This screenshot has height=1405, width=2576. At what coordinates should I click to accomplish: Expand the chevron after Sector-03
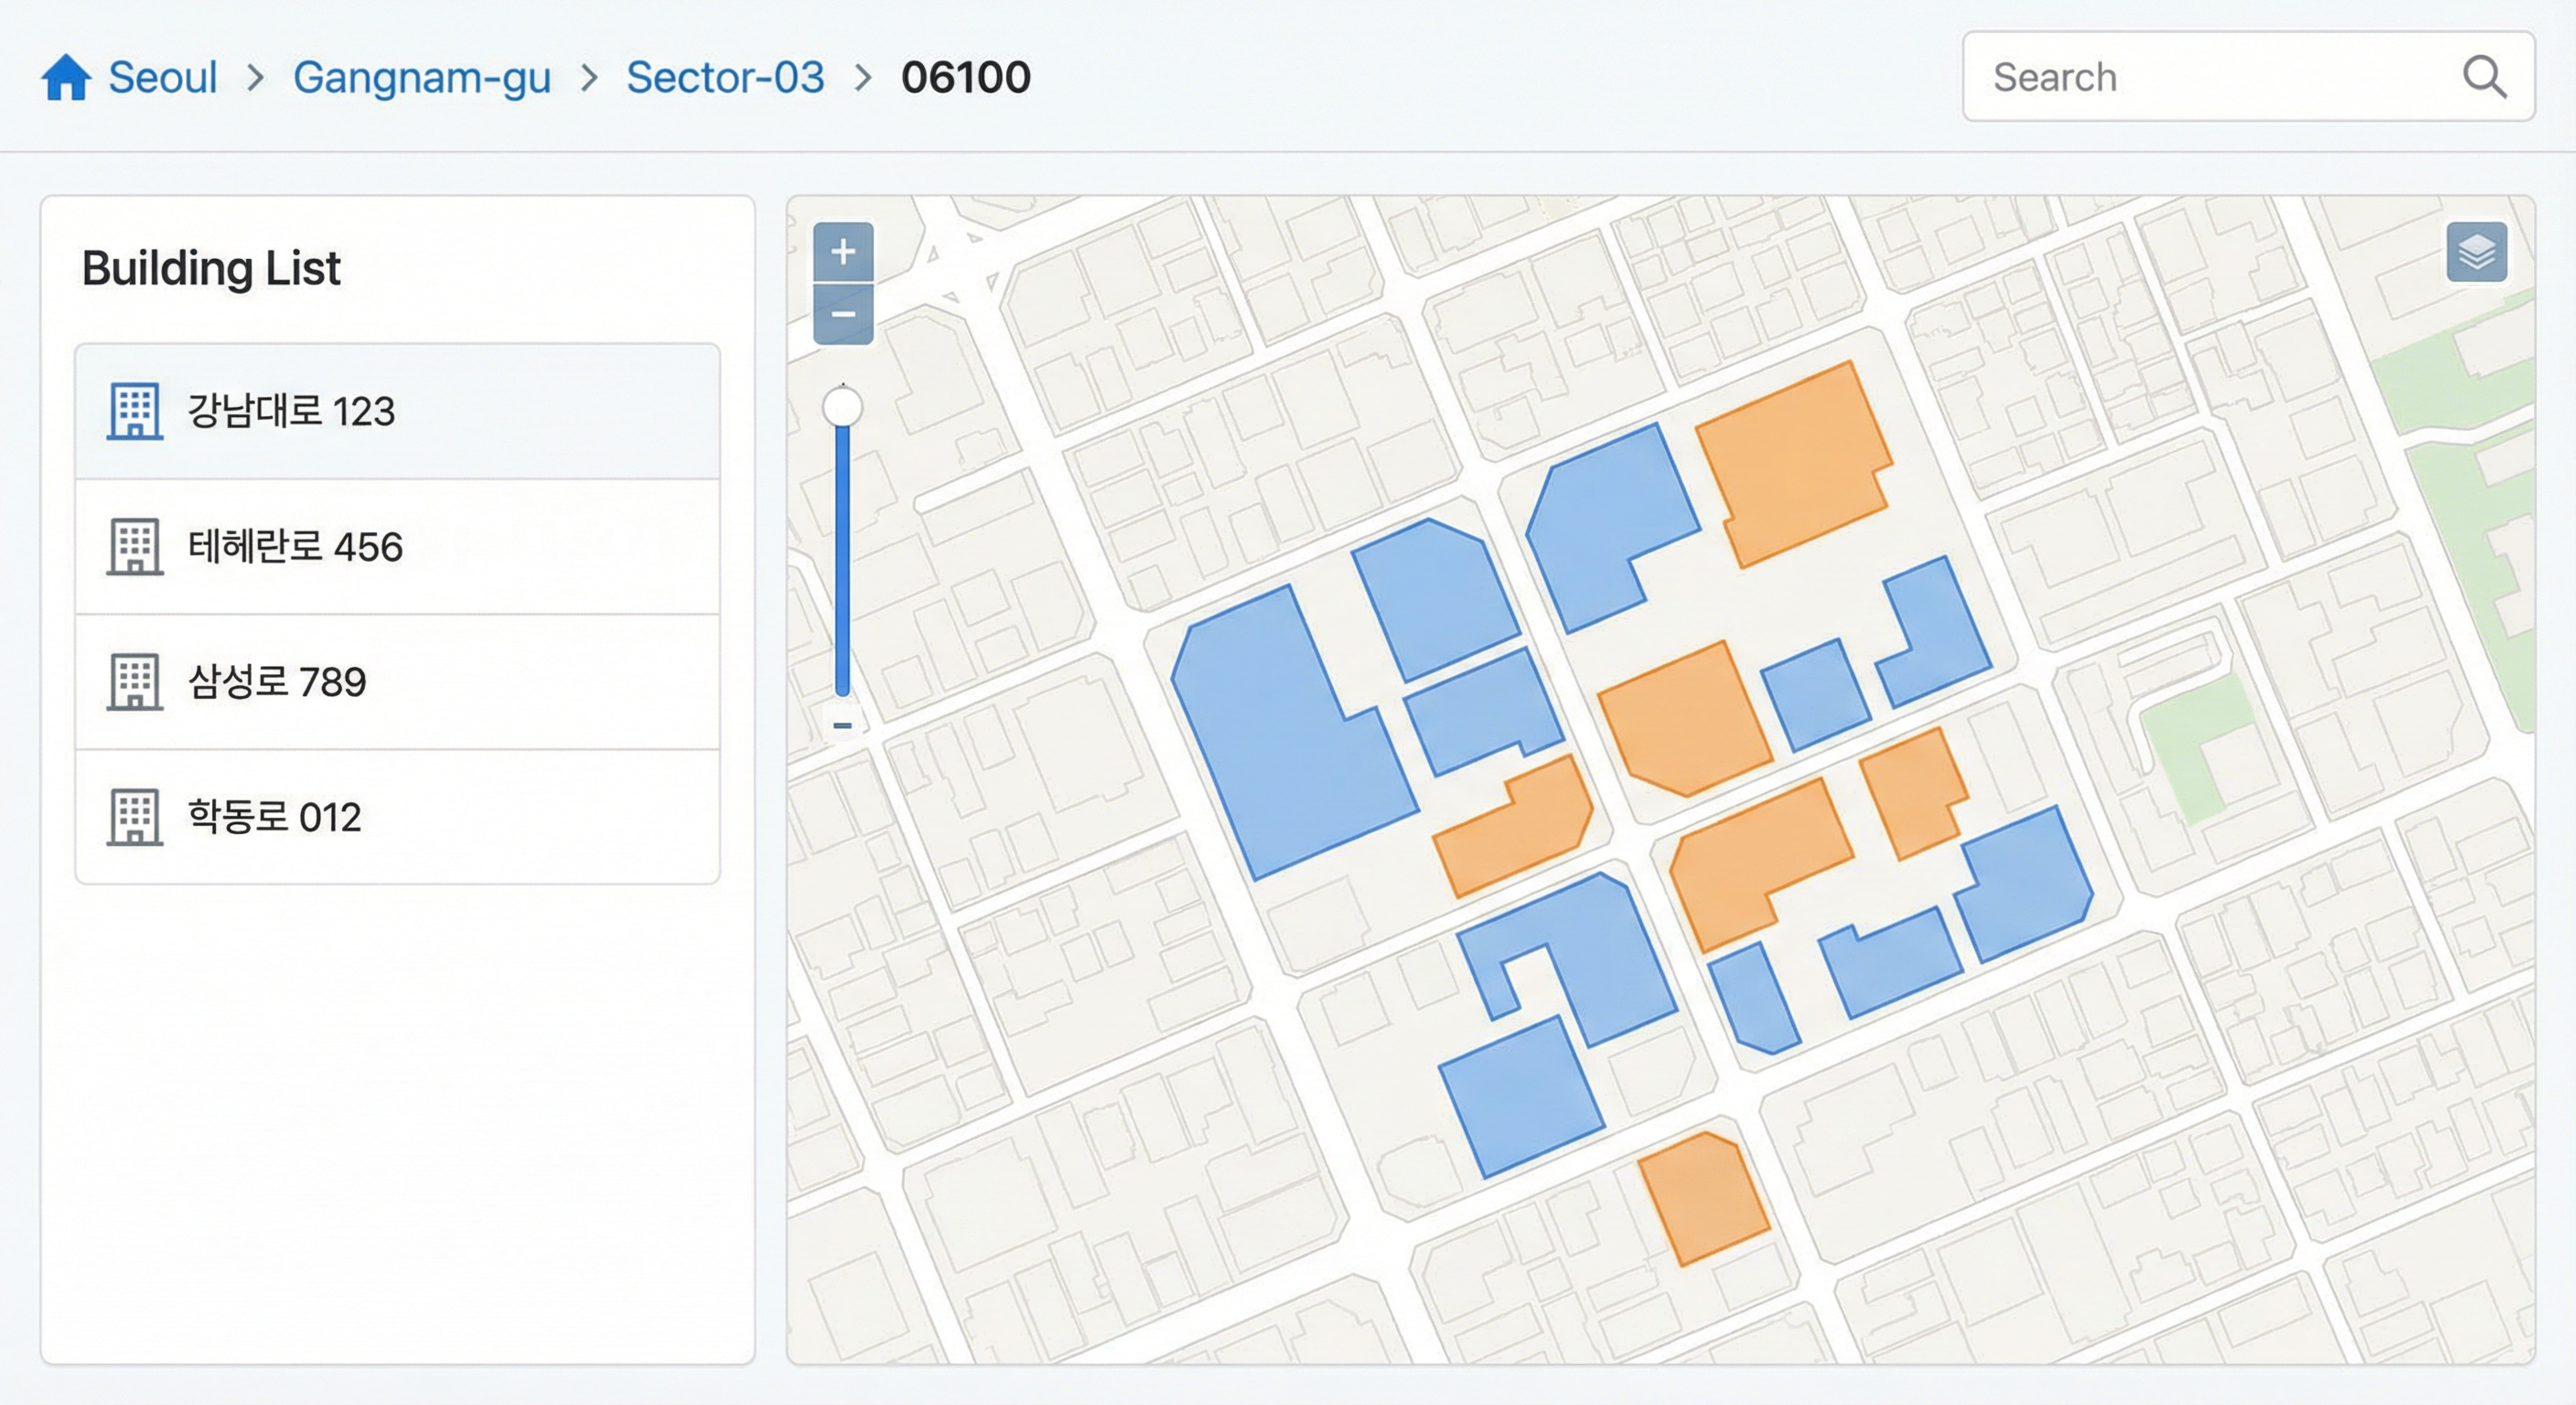862,78
